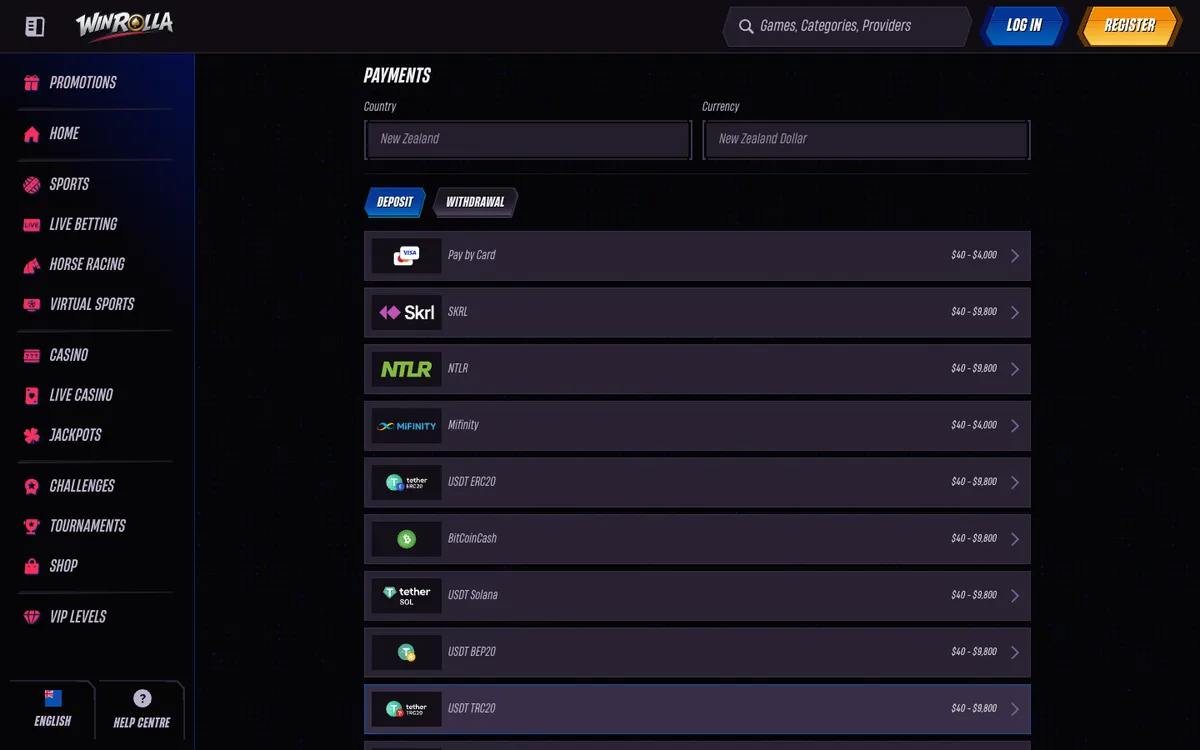Click the Mifinity logo

pos(406,426)
